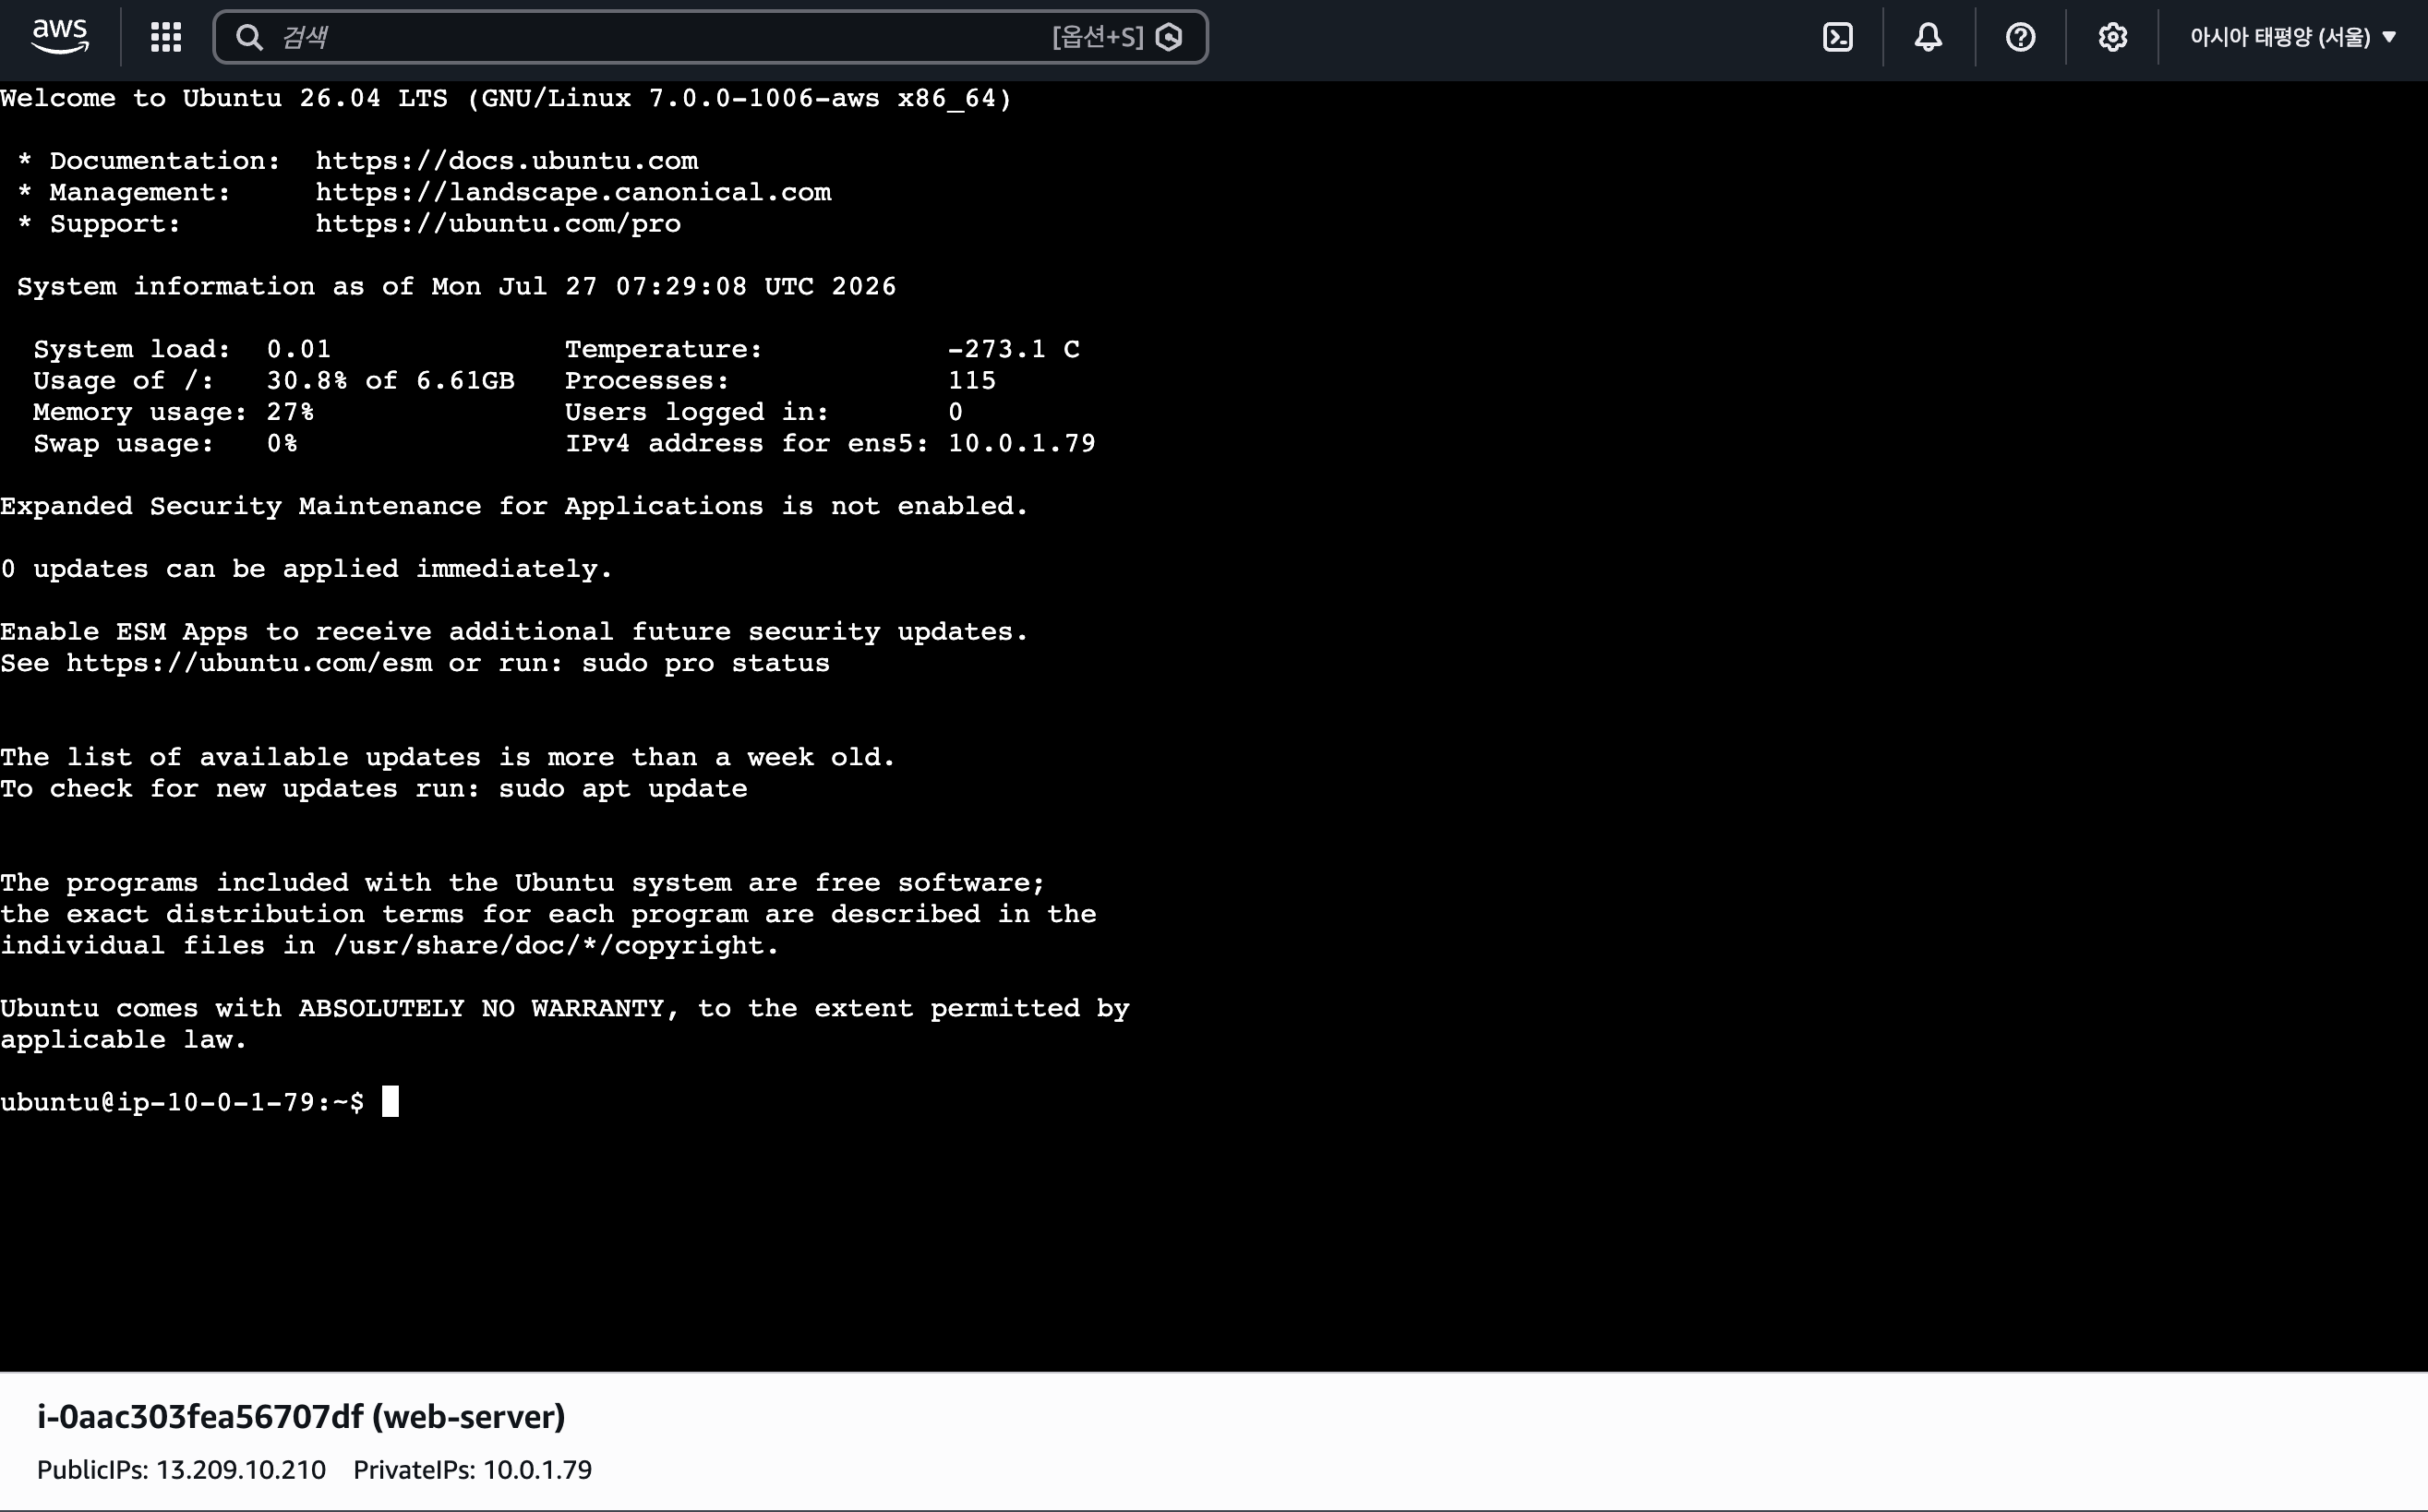This screenshot has width=2428, height=1512.
Task: Click the Swap usage 0% value
Action: point(282,443)
